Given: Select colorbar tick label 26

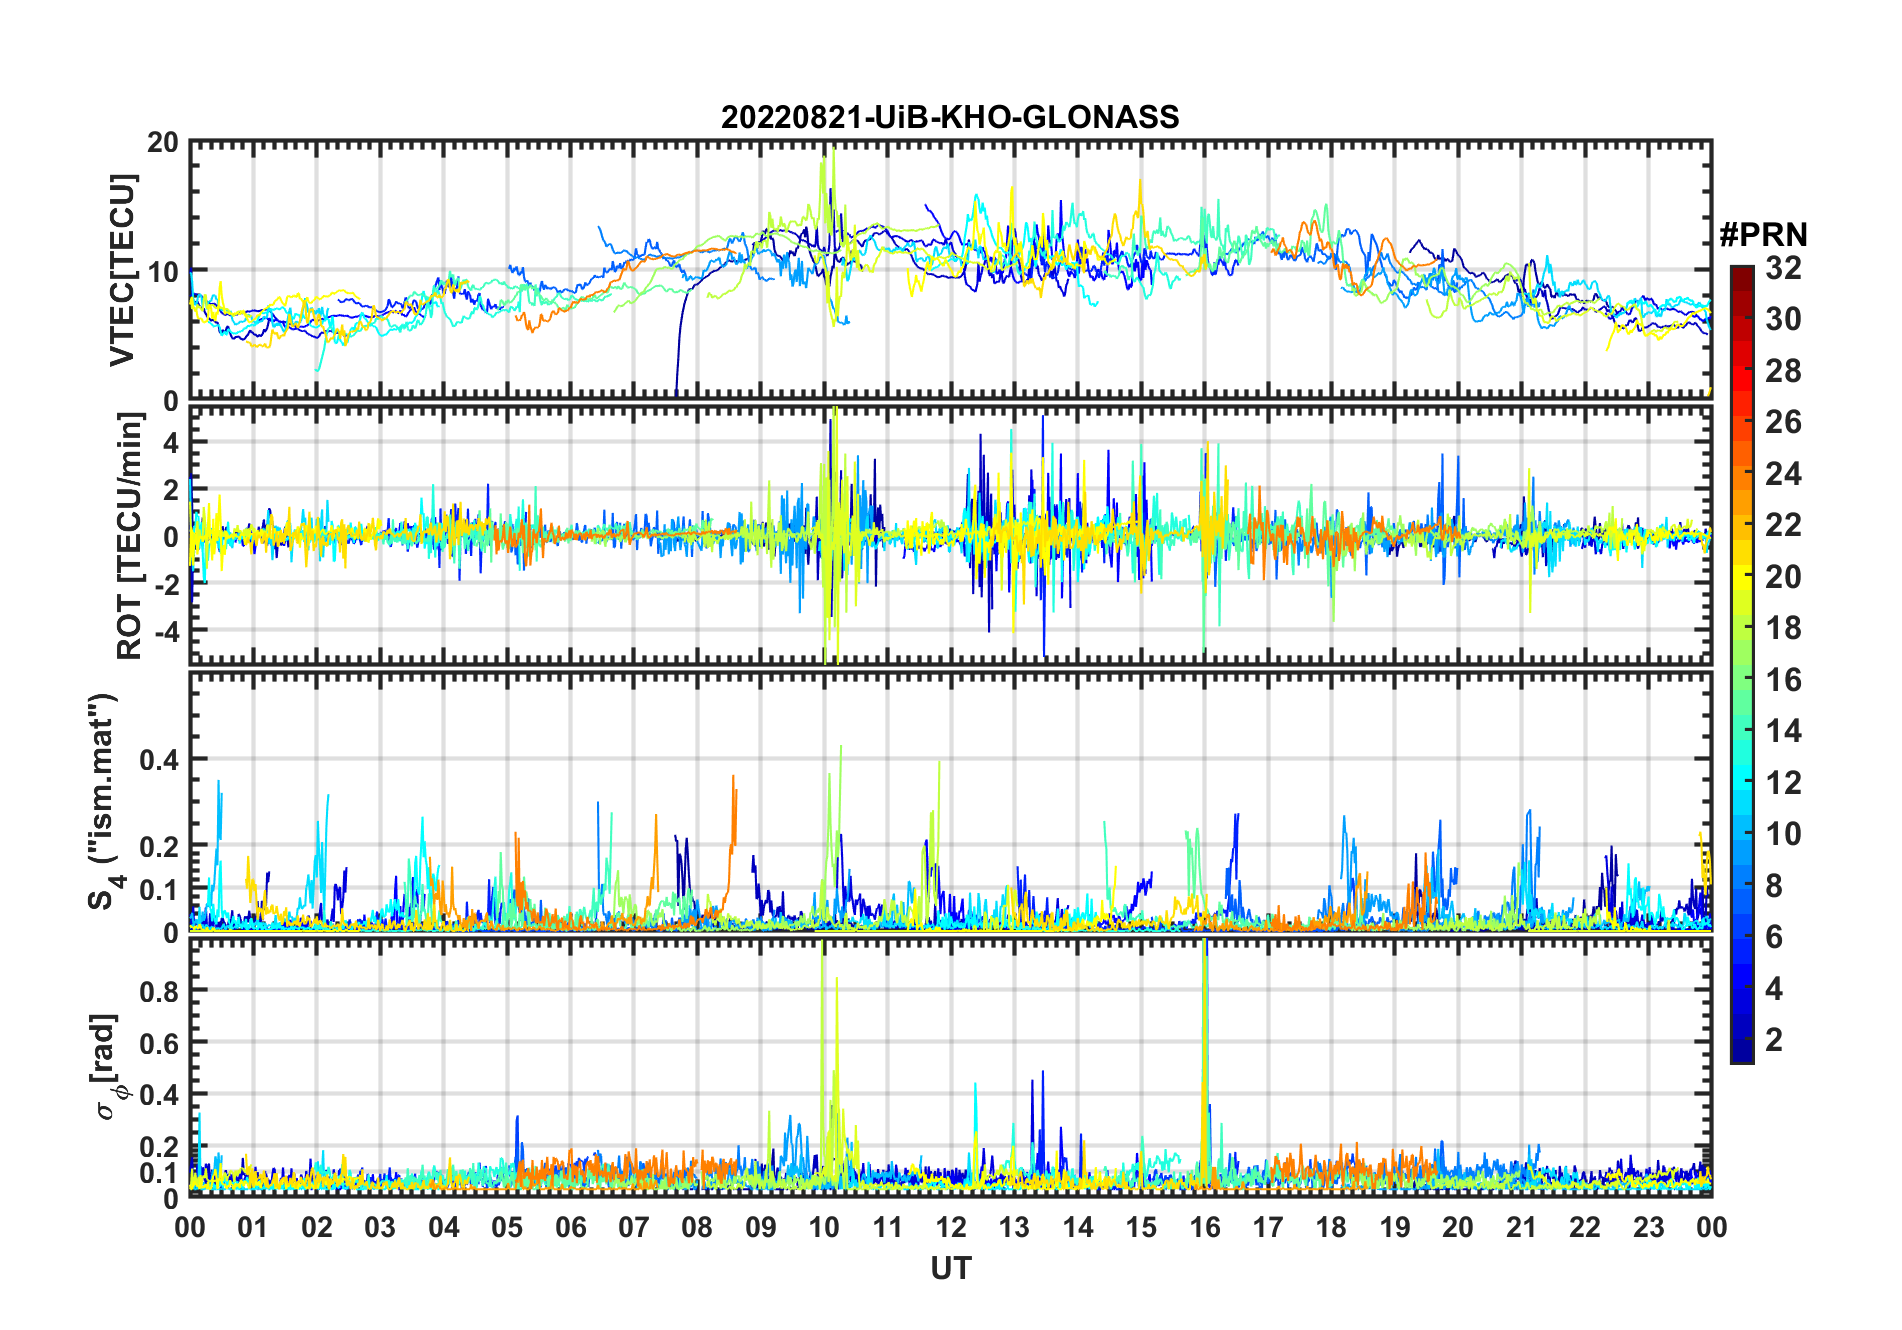Looking at the screenshot, I should (1784, 422).
